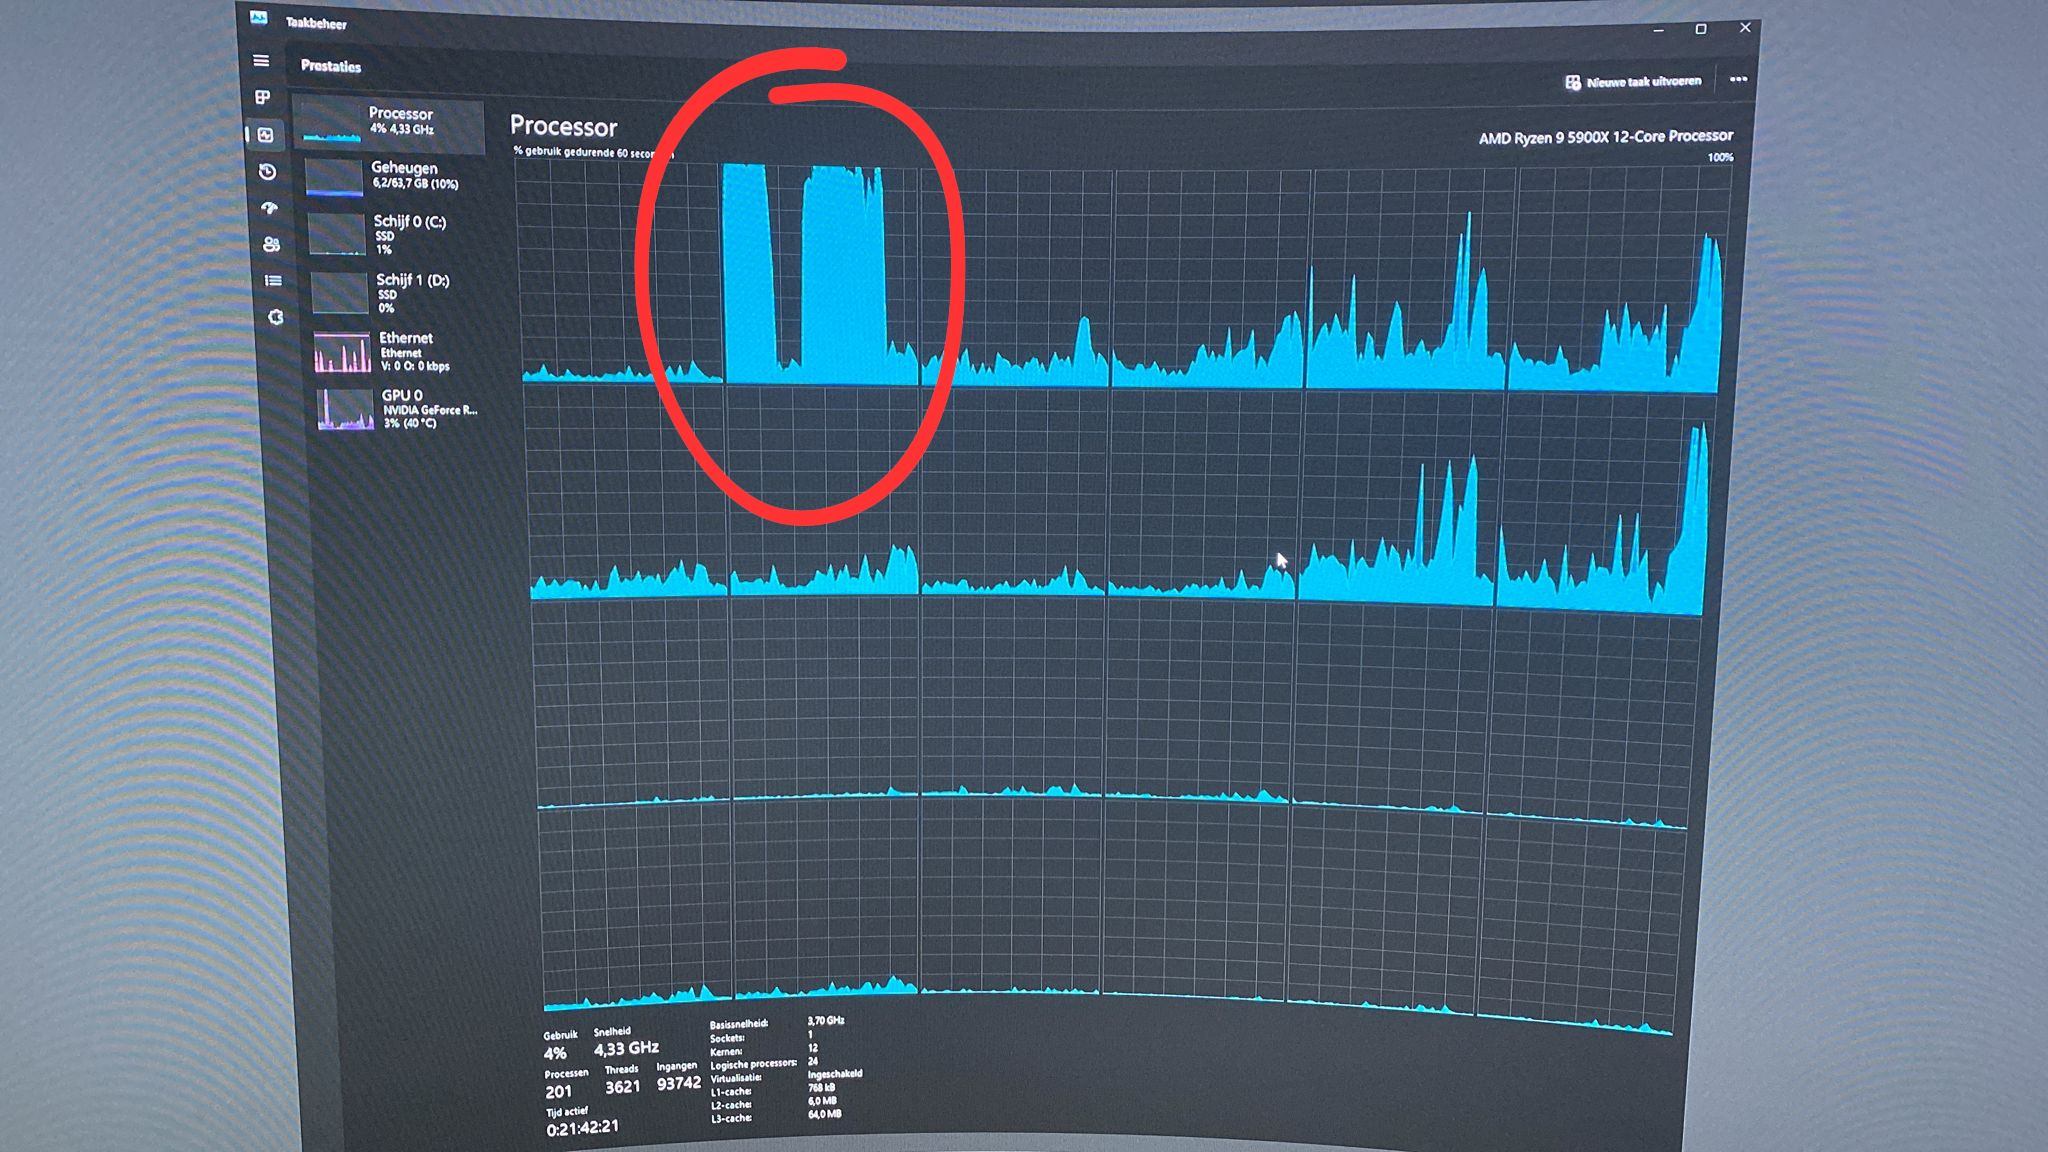This screenshot has width=2048, height=1152.
Task: Open the Users page icon
Action: coord(271,244)
